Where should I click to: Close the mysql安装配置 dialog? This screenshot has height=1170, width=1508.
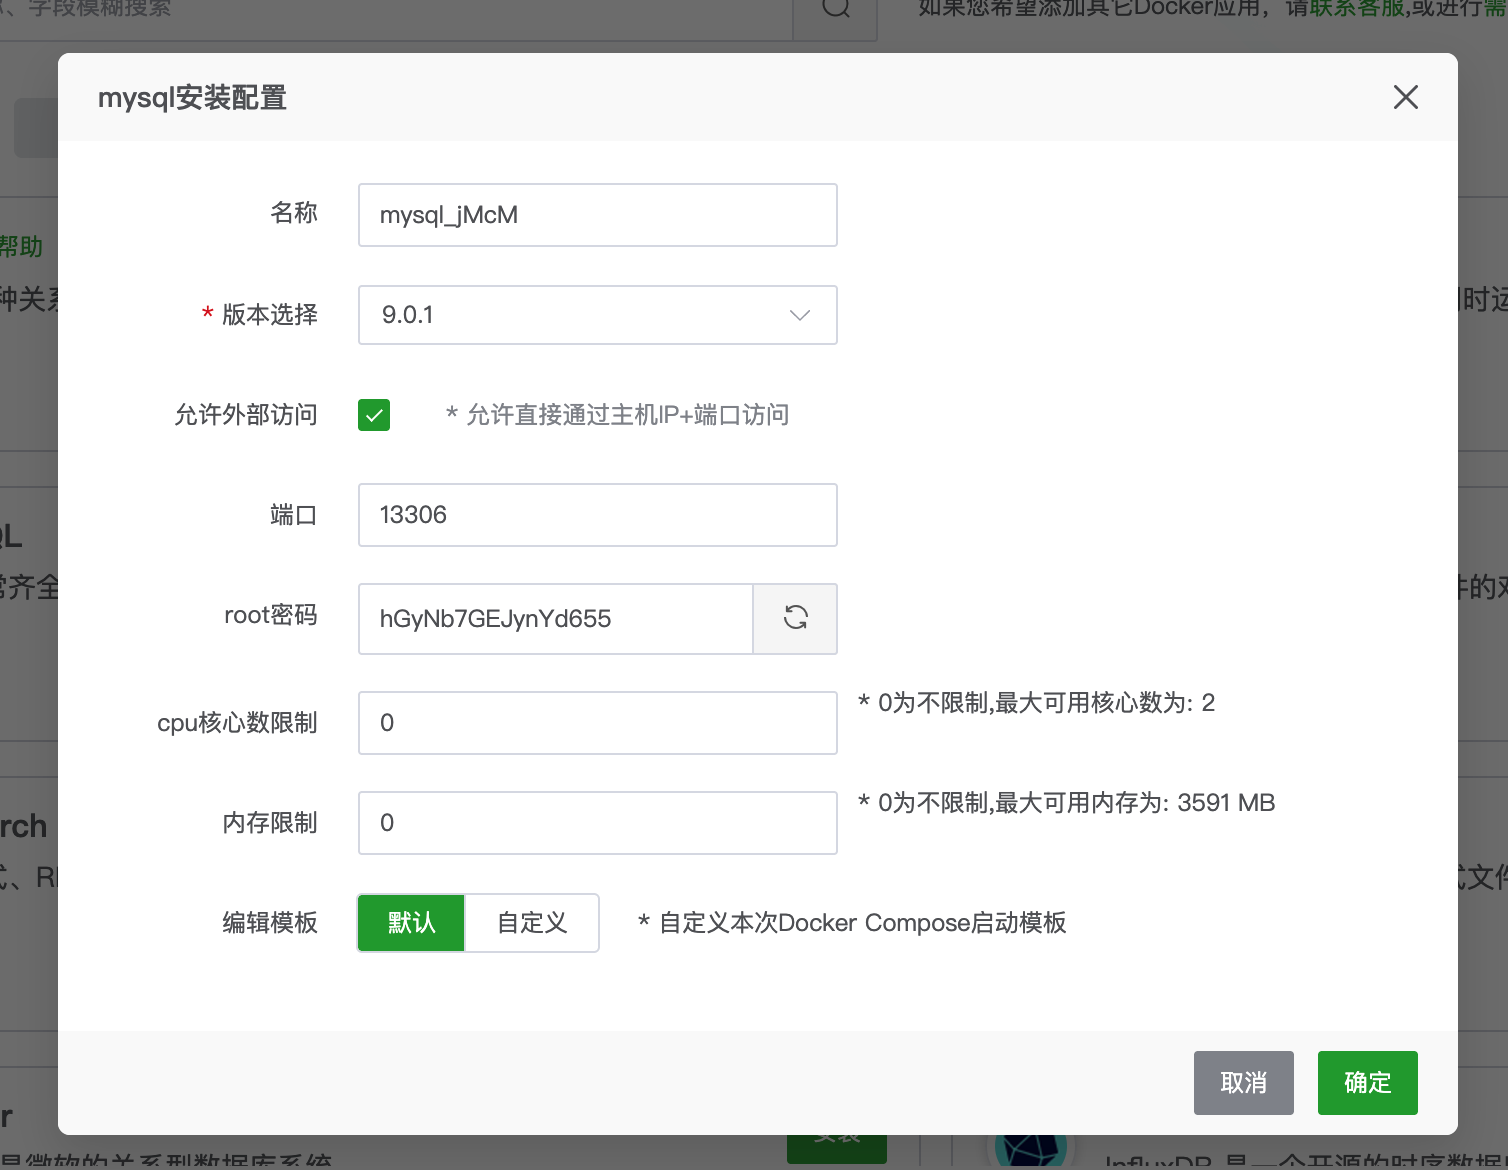(x=1405, y=97)
